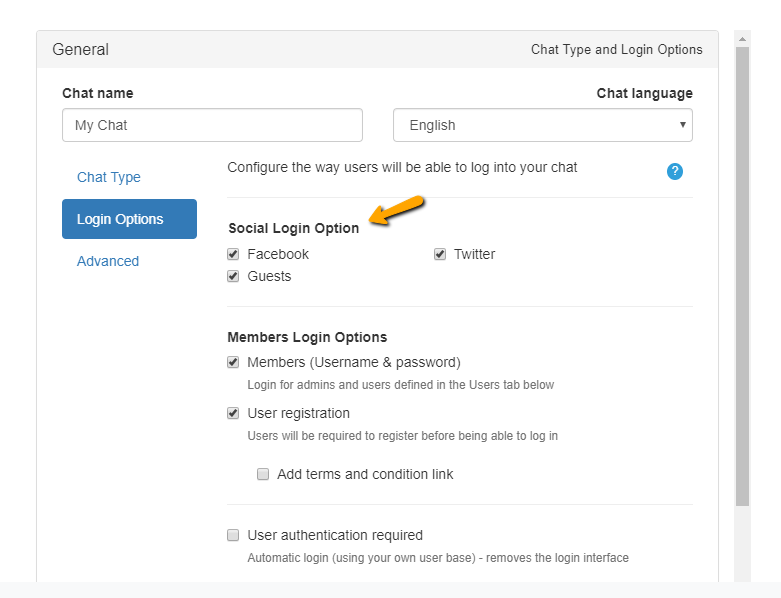Click the Chat language label
The height and width of the screenshot is (598, 781).
click(x=644, y=93)
